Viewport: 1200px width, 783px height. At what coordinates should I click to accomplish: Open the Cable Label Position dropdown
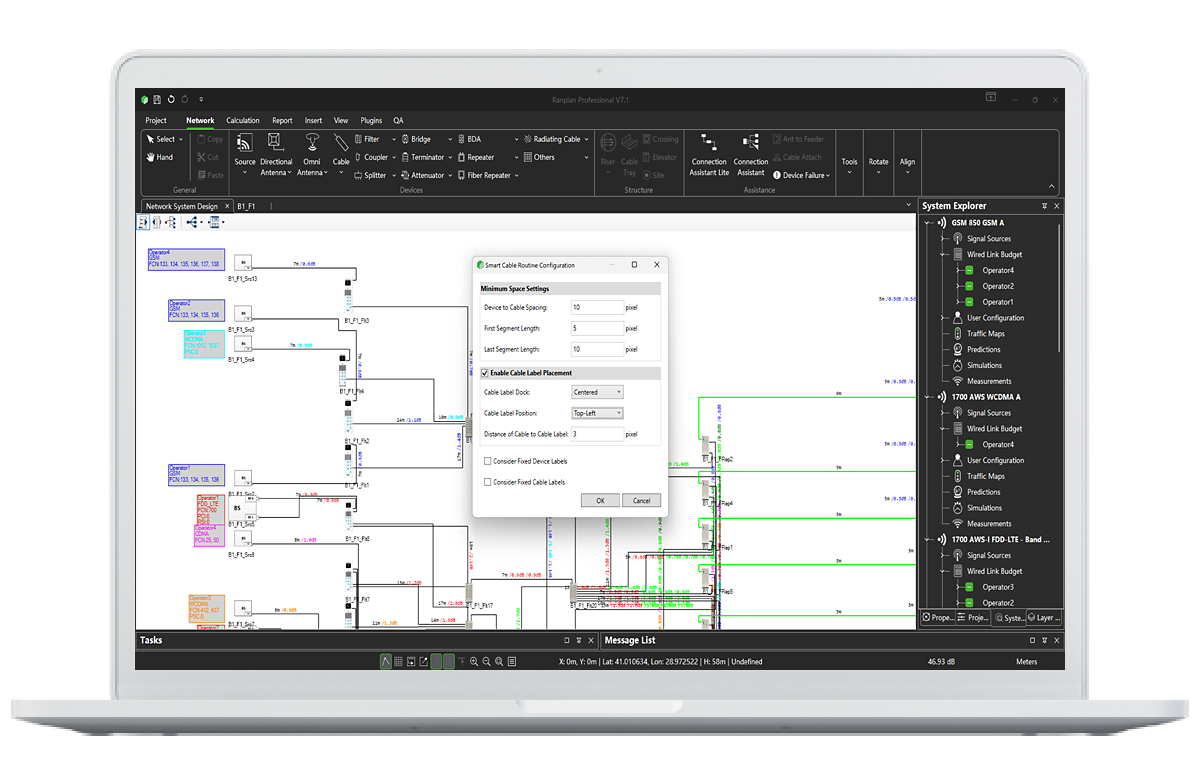[597, 413]
